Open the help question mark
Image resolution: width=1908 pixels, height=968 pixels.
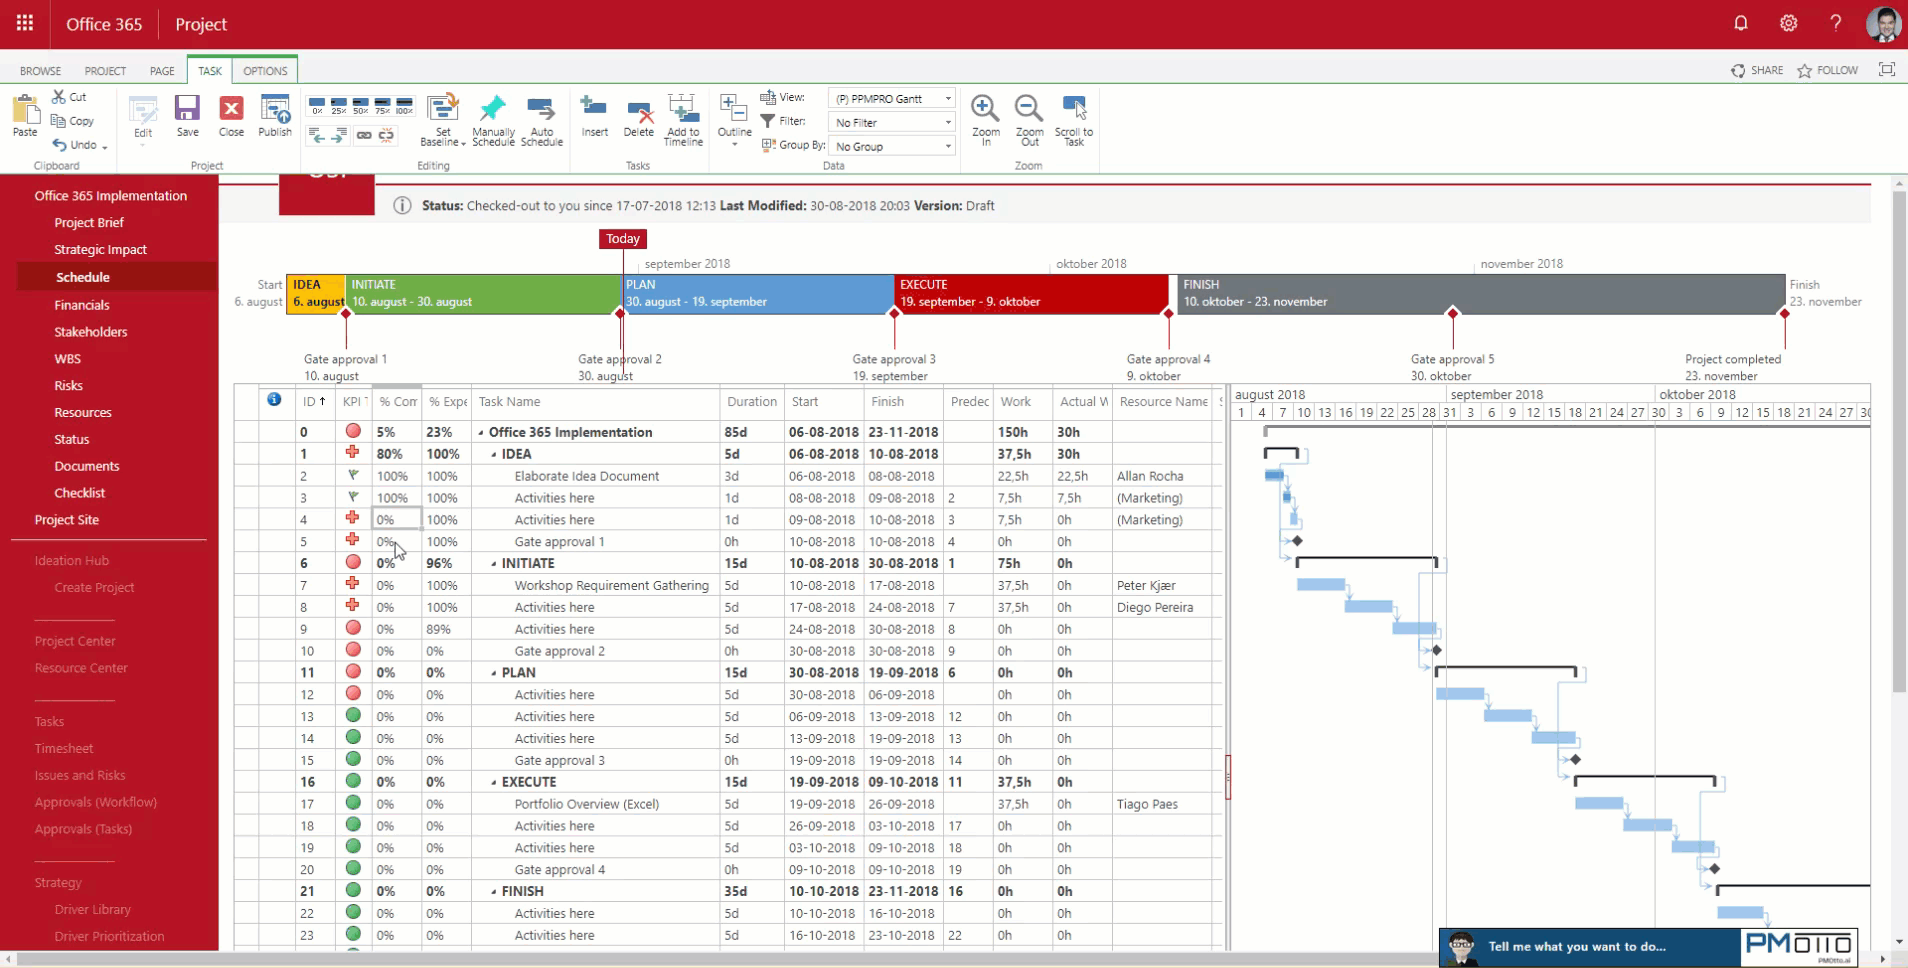(1836, 23)
